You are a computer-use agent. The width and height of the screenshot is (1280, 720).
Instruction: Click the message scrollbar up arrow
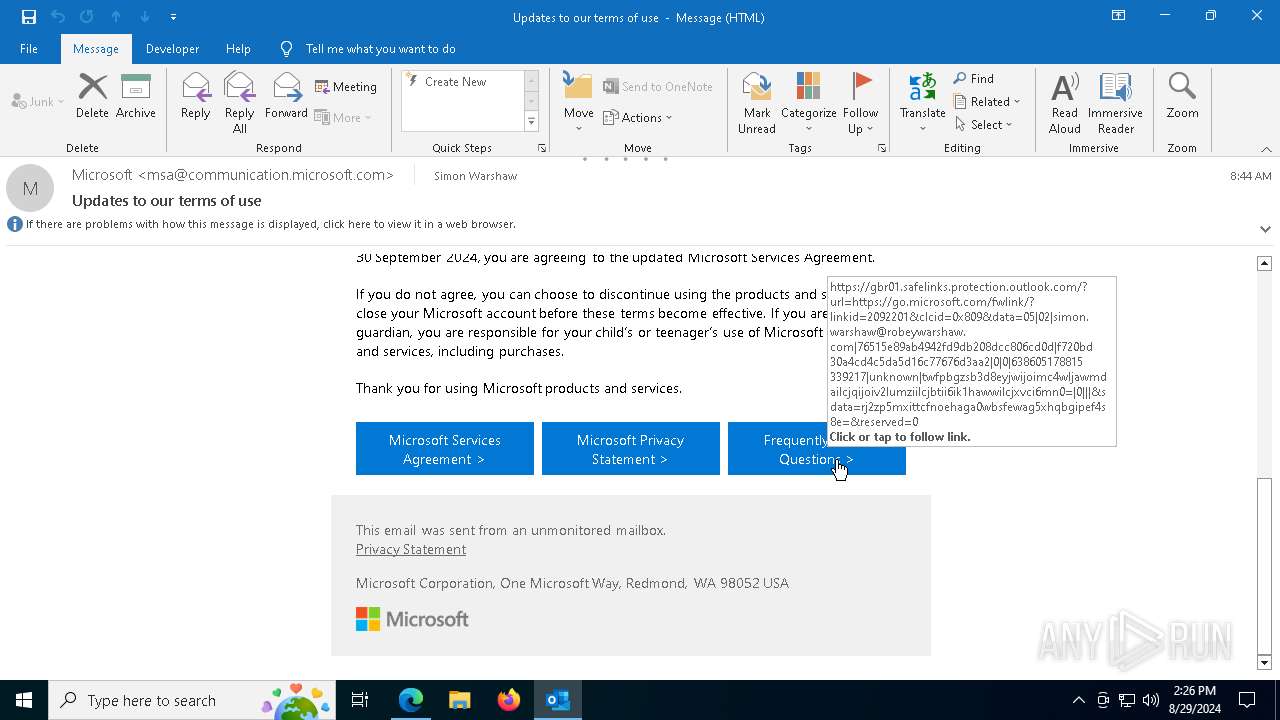point(1264,263)
